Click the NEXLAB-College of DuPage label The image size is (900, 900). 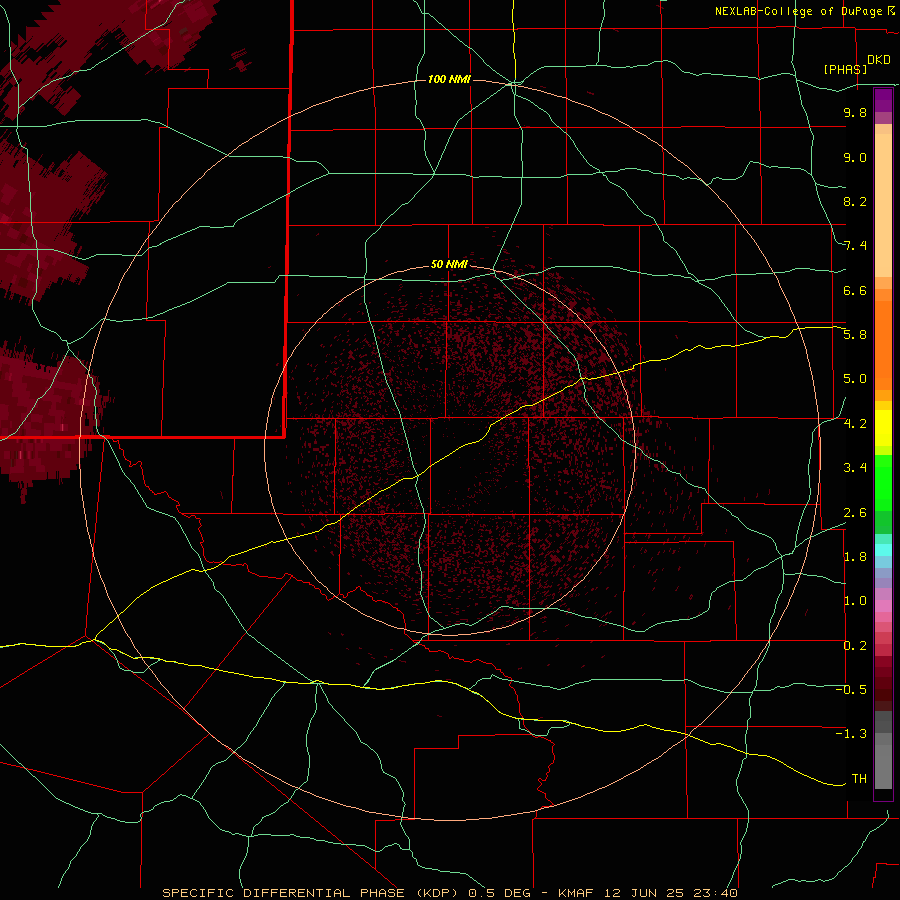pyautogui.click(x=798, y=11)
